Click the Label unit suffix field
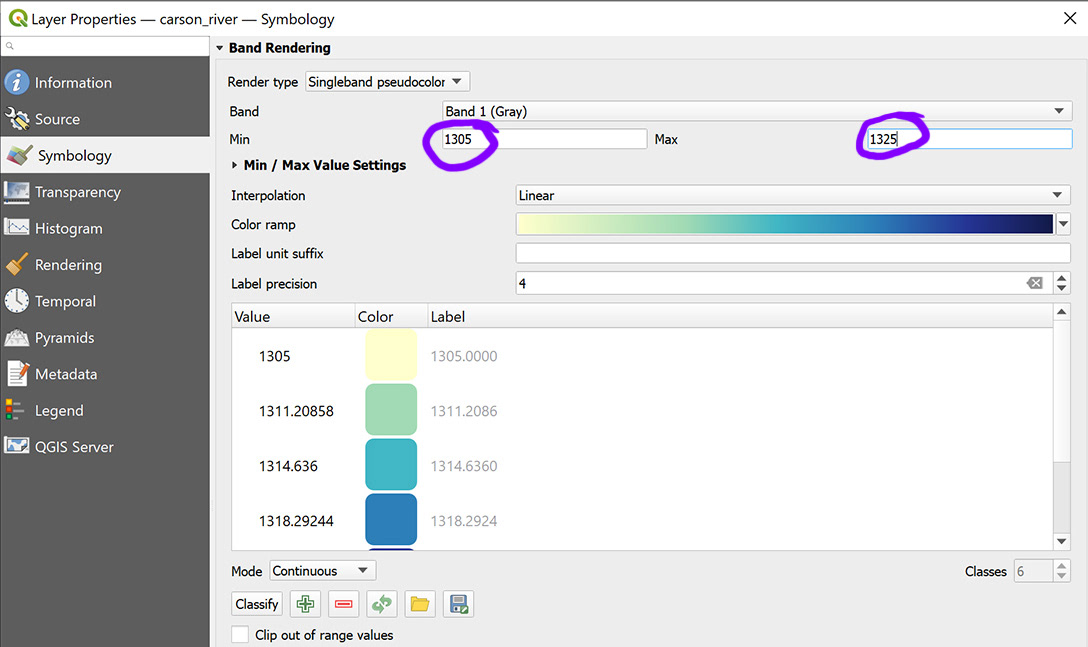Image resolution: width=1088 pixels, height=647 pixels. pyautogui.click(x=793, y=253)
